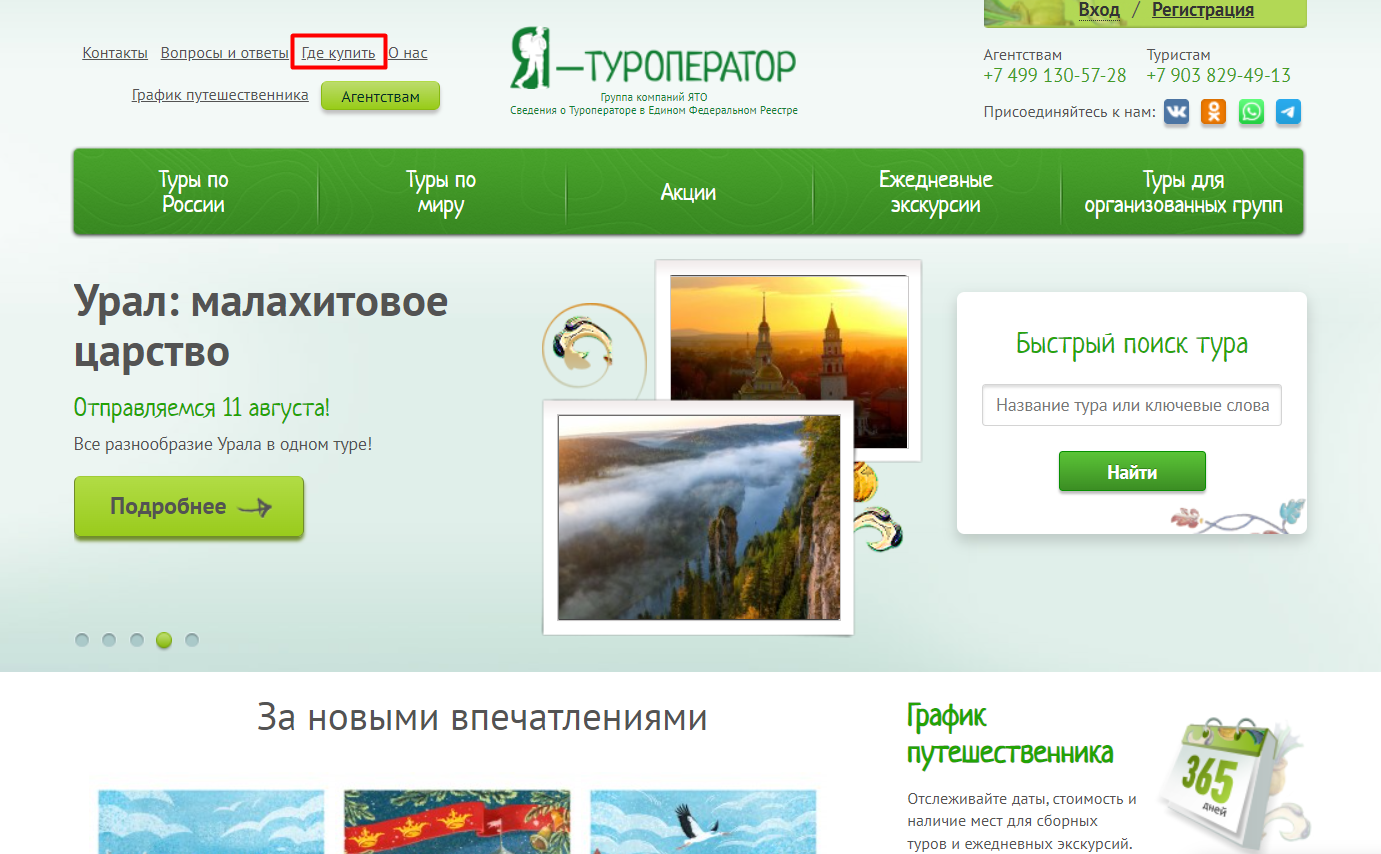Viewport: 1381px width, 854px height.
Task: Open График путешественника top link
Action: coord(220,95)
